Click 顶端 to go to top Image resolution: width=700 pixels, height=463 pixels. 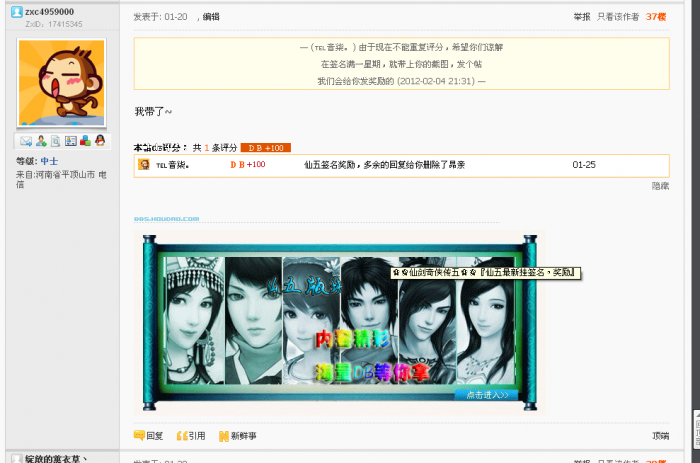click(661, 436)
